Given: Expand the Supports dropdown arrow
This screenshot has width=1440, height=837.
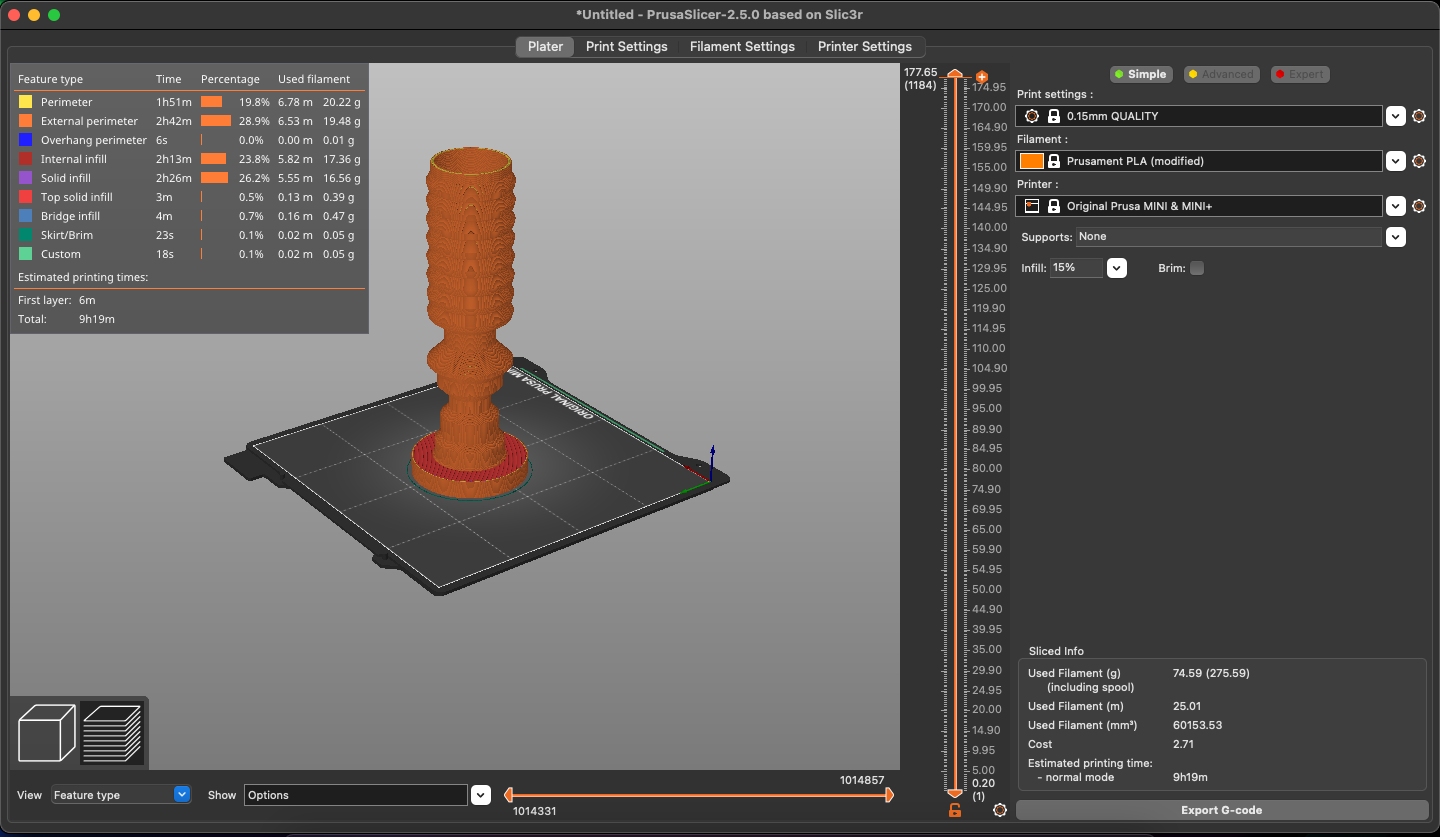Looking at the screenshot, I should 1396,237.
